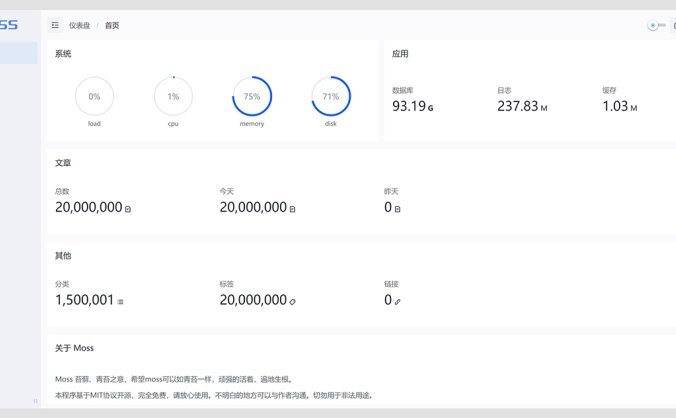Click the memory 75% gauge
Viewport: 676px width, 418px height.
click(252, 96)
